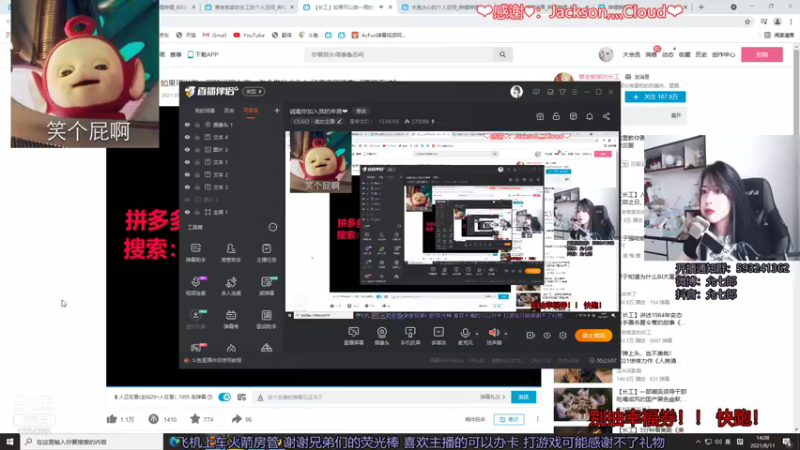Click the 修改 button beside the stream title
800x450 pixels.
361,111
